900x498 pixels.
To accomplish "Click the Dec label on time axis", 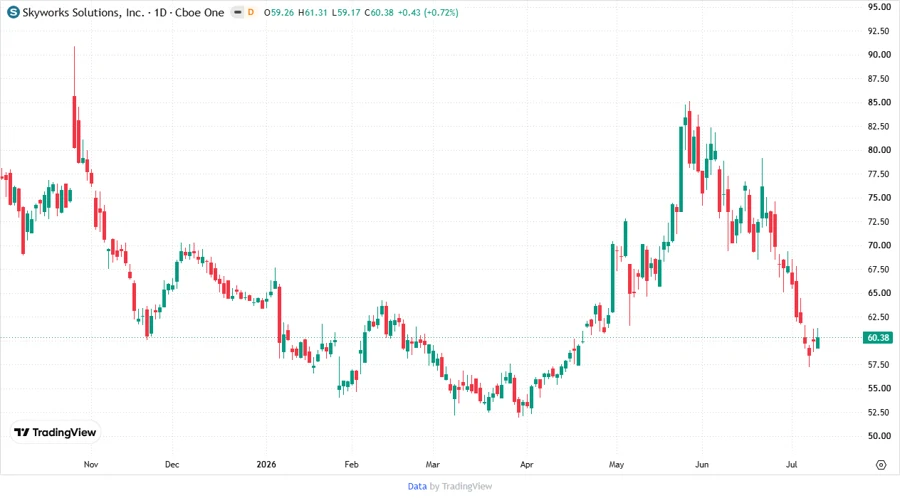I will 172,464.
